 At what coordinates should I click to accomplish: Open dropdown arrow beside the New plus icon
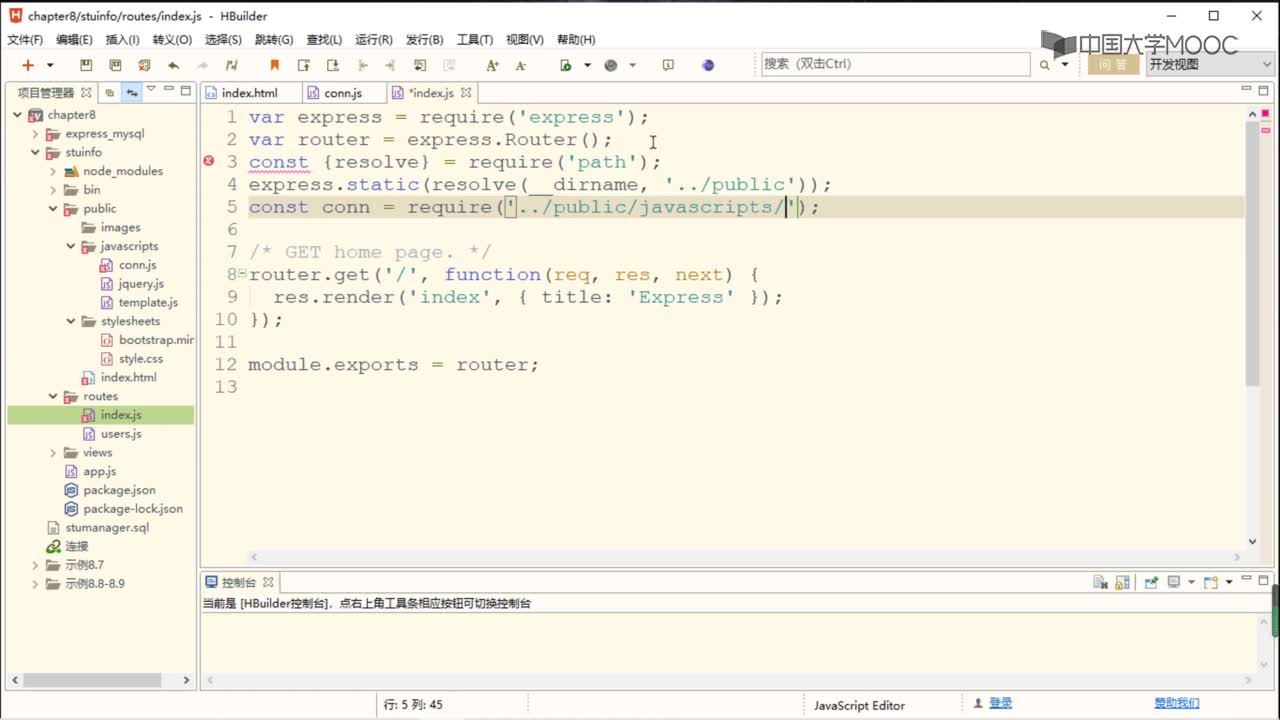tap(50, 66)
